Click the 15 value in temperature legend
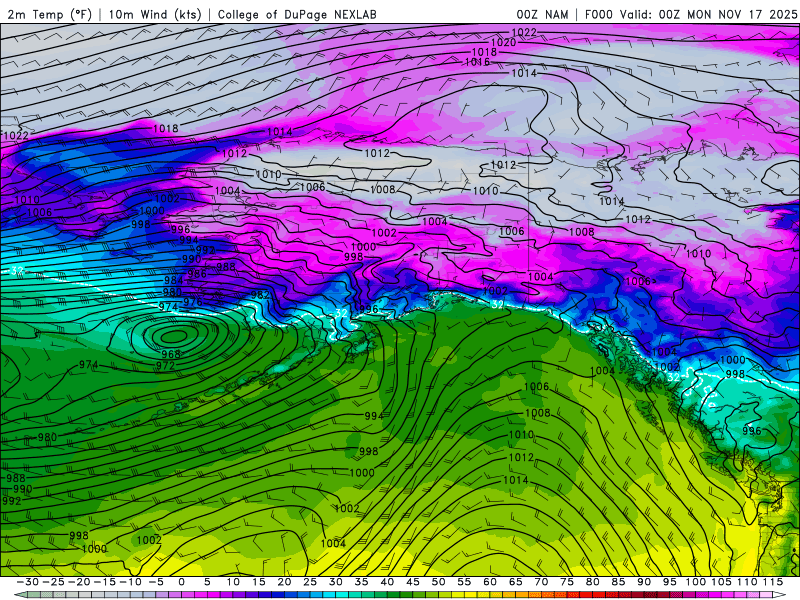Screen dimensions: 800x600 click(259, 582)
